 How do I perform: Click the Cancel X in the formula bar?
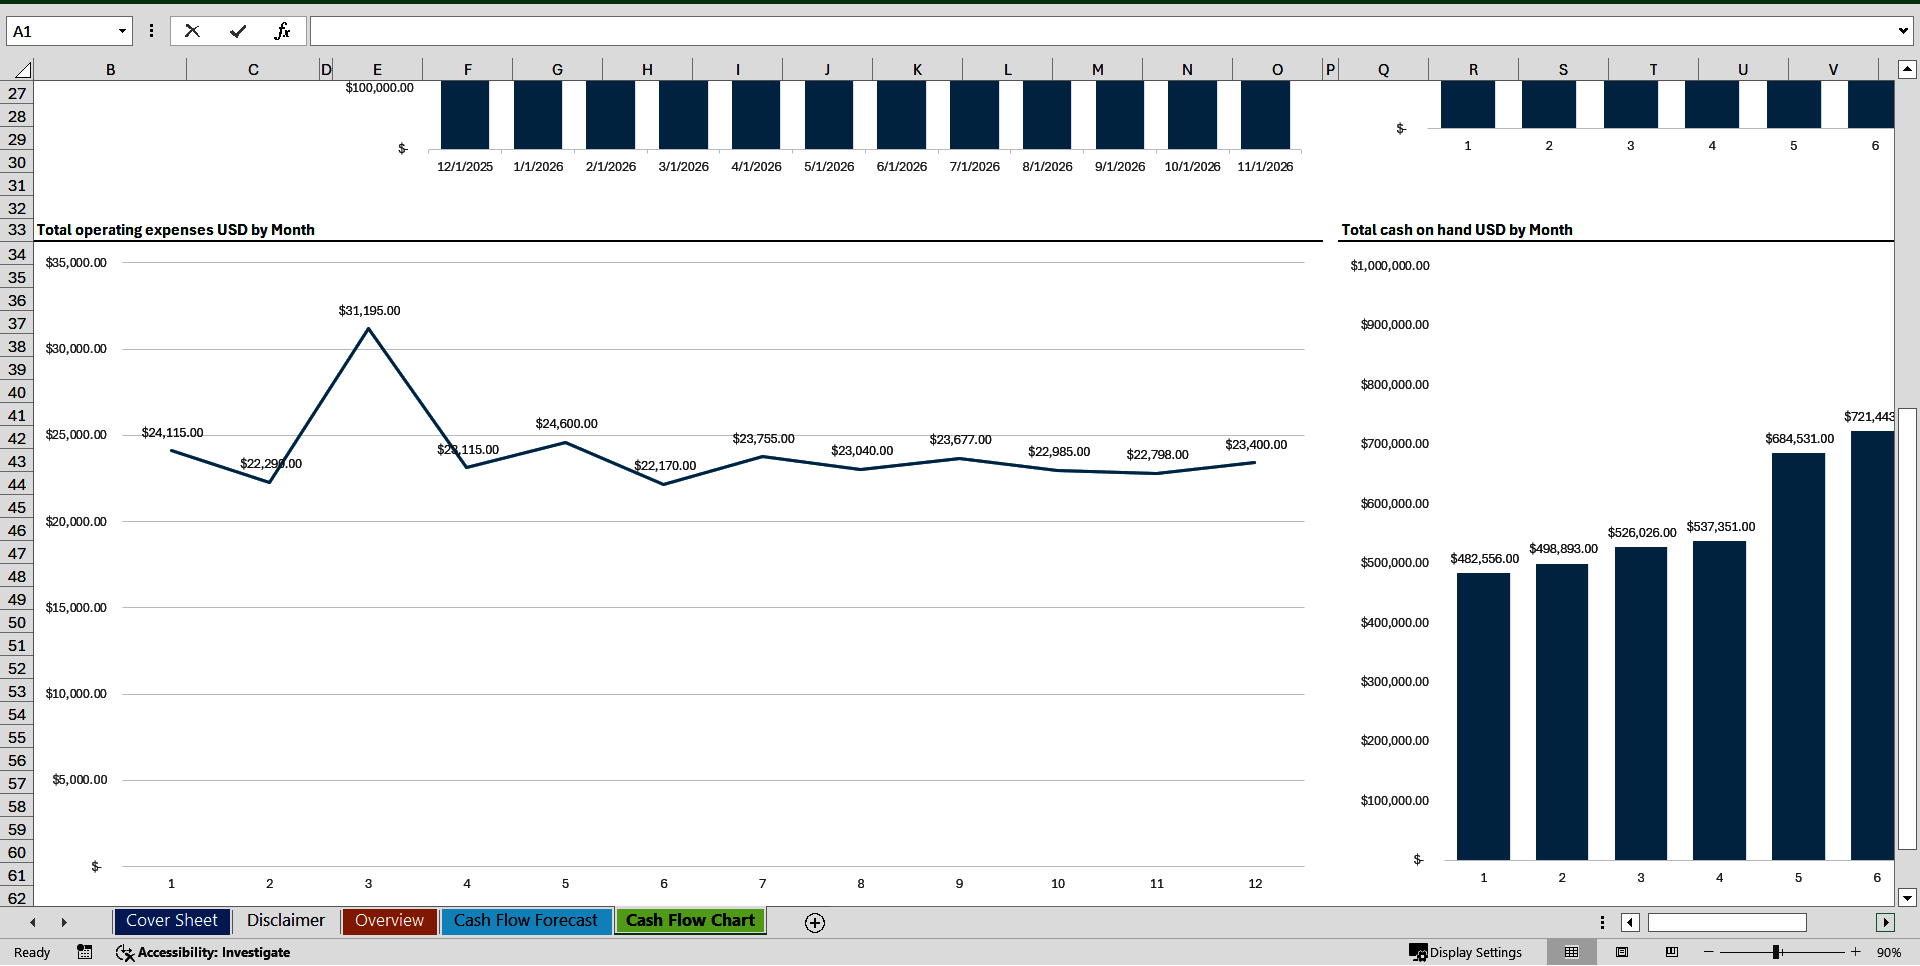pyautogui.click(x=192, y=30)
